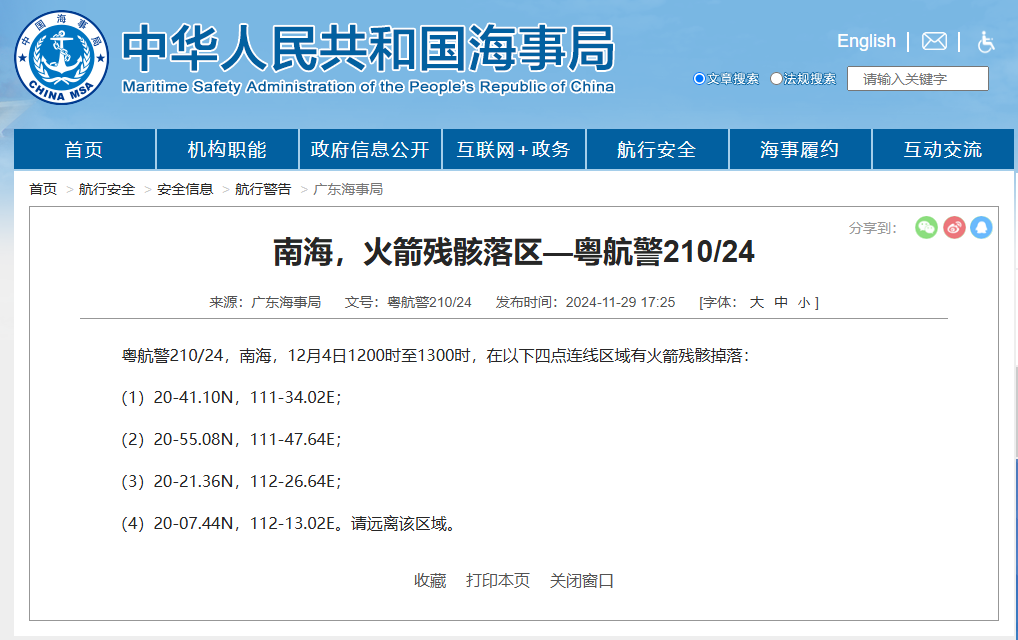1018x640 pixels.
Task: Click the keyword search input field
Action: (x=917, y=79)
